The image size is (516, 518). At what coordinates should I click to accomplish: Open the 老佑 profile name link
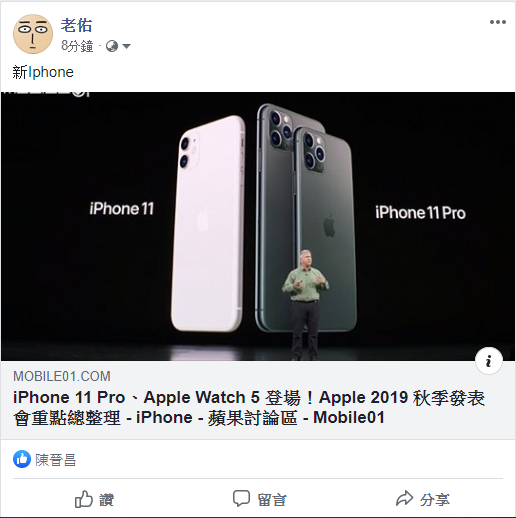tap(76, 25)
